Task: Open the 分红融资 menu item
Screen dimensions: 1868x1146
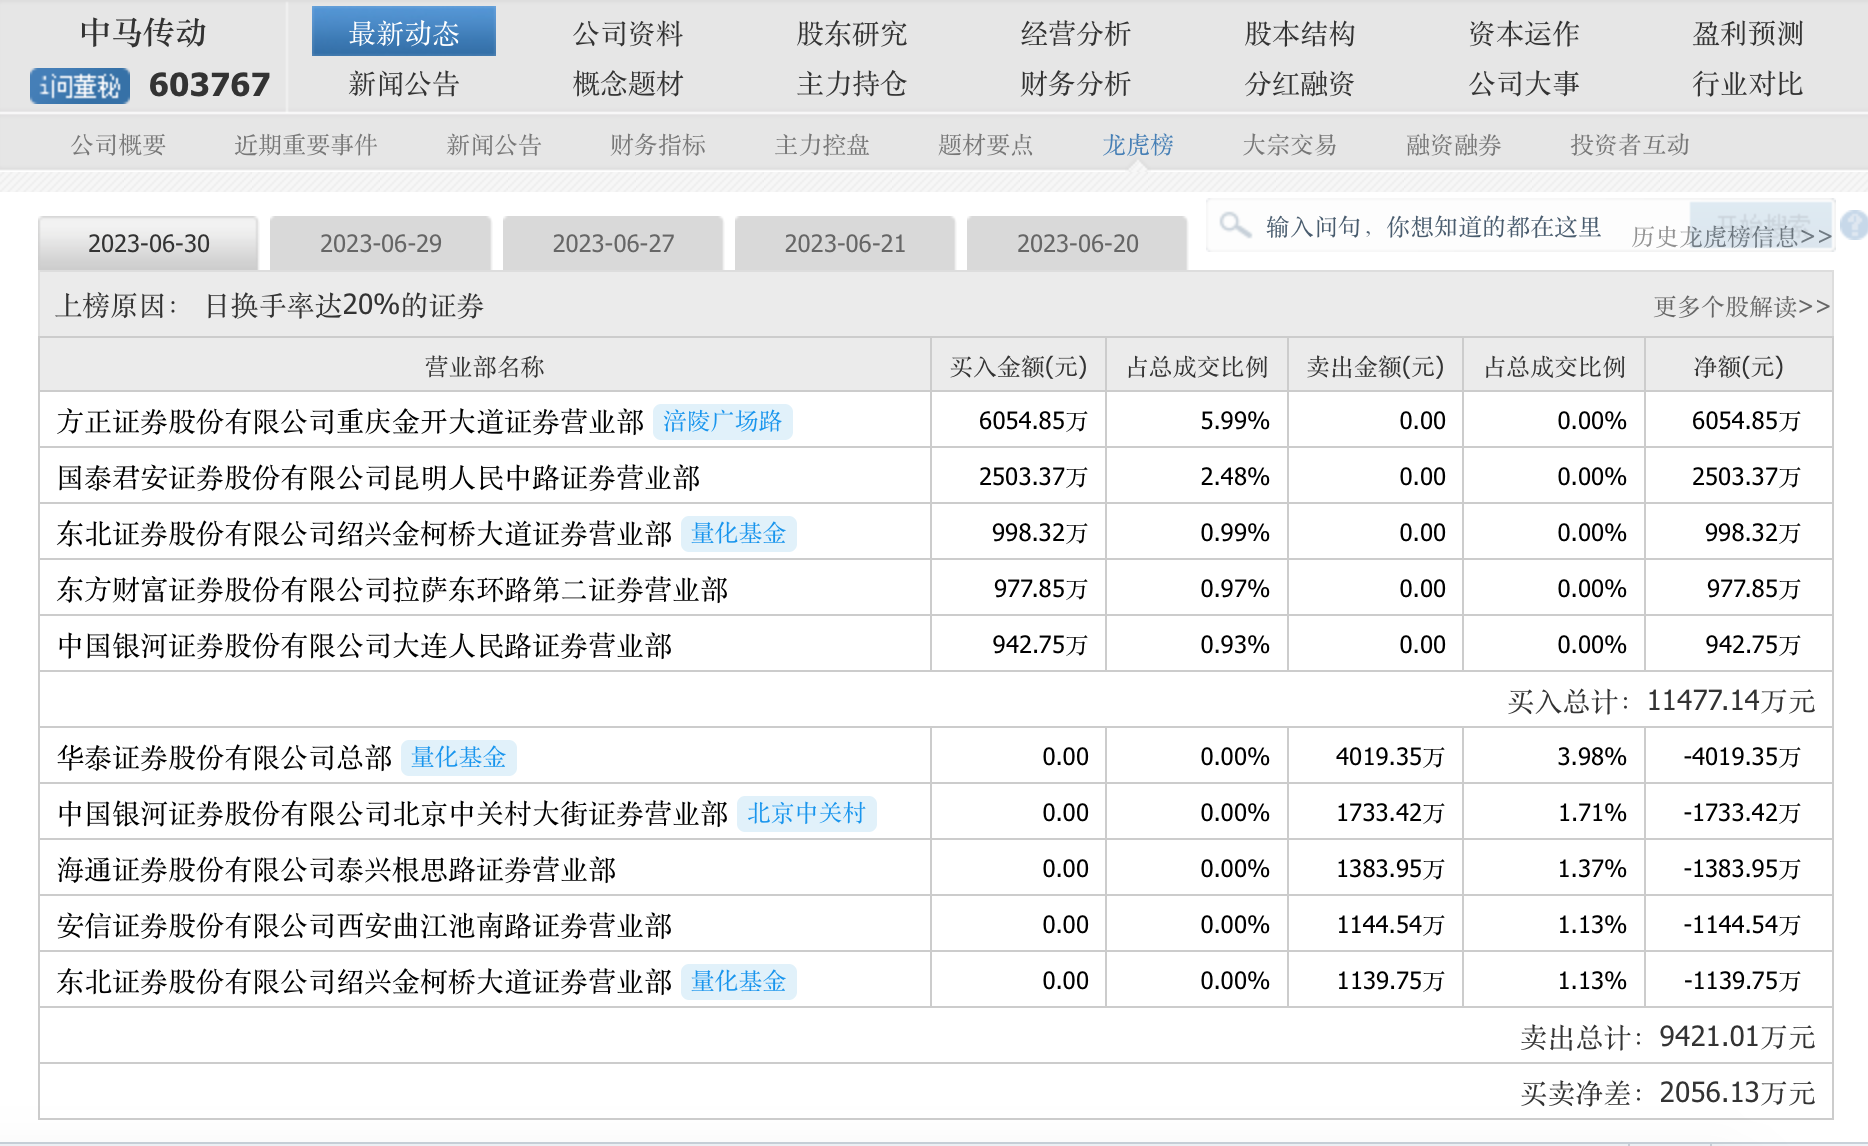Action: pos(1300,84)
